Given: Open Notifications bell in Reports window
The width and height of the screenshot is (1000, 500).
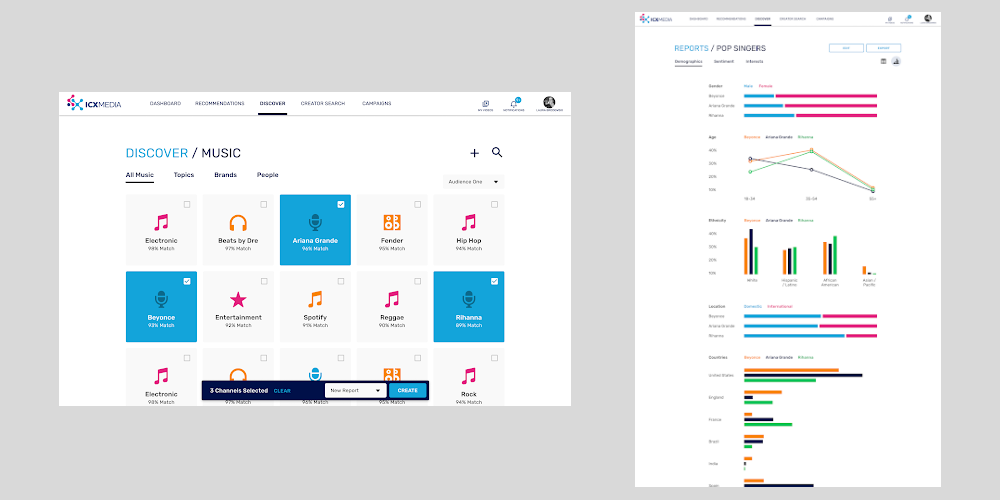Looking at the screenshot, I should [x=907, y=19].
